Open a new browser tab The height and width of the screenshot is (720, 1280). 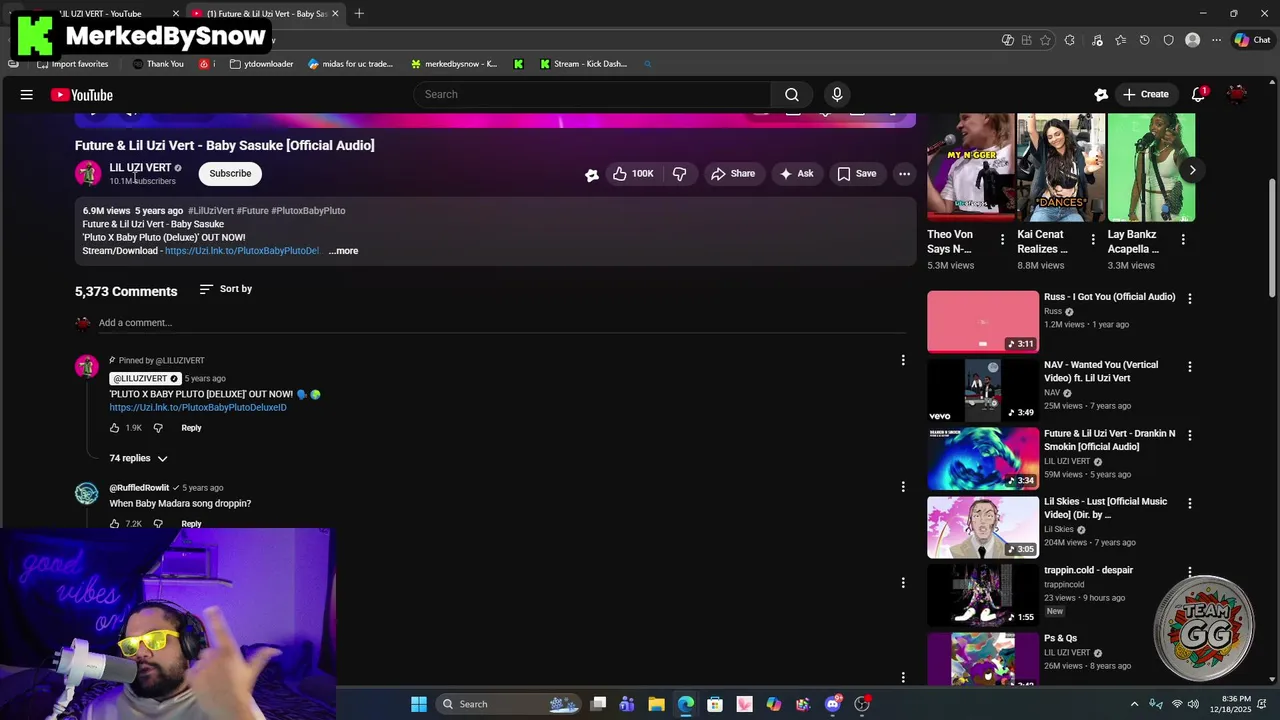(359, 13)
